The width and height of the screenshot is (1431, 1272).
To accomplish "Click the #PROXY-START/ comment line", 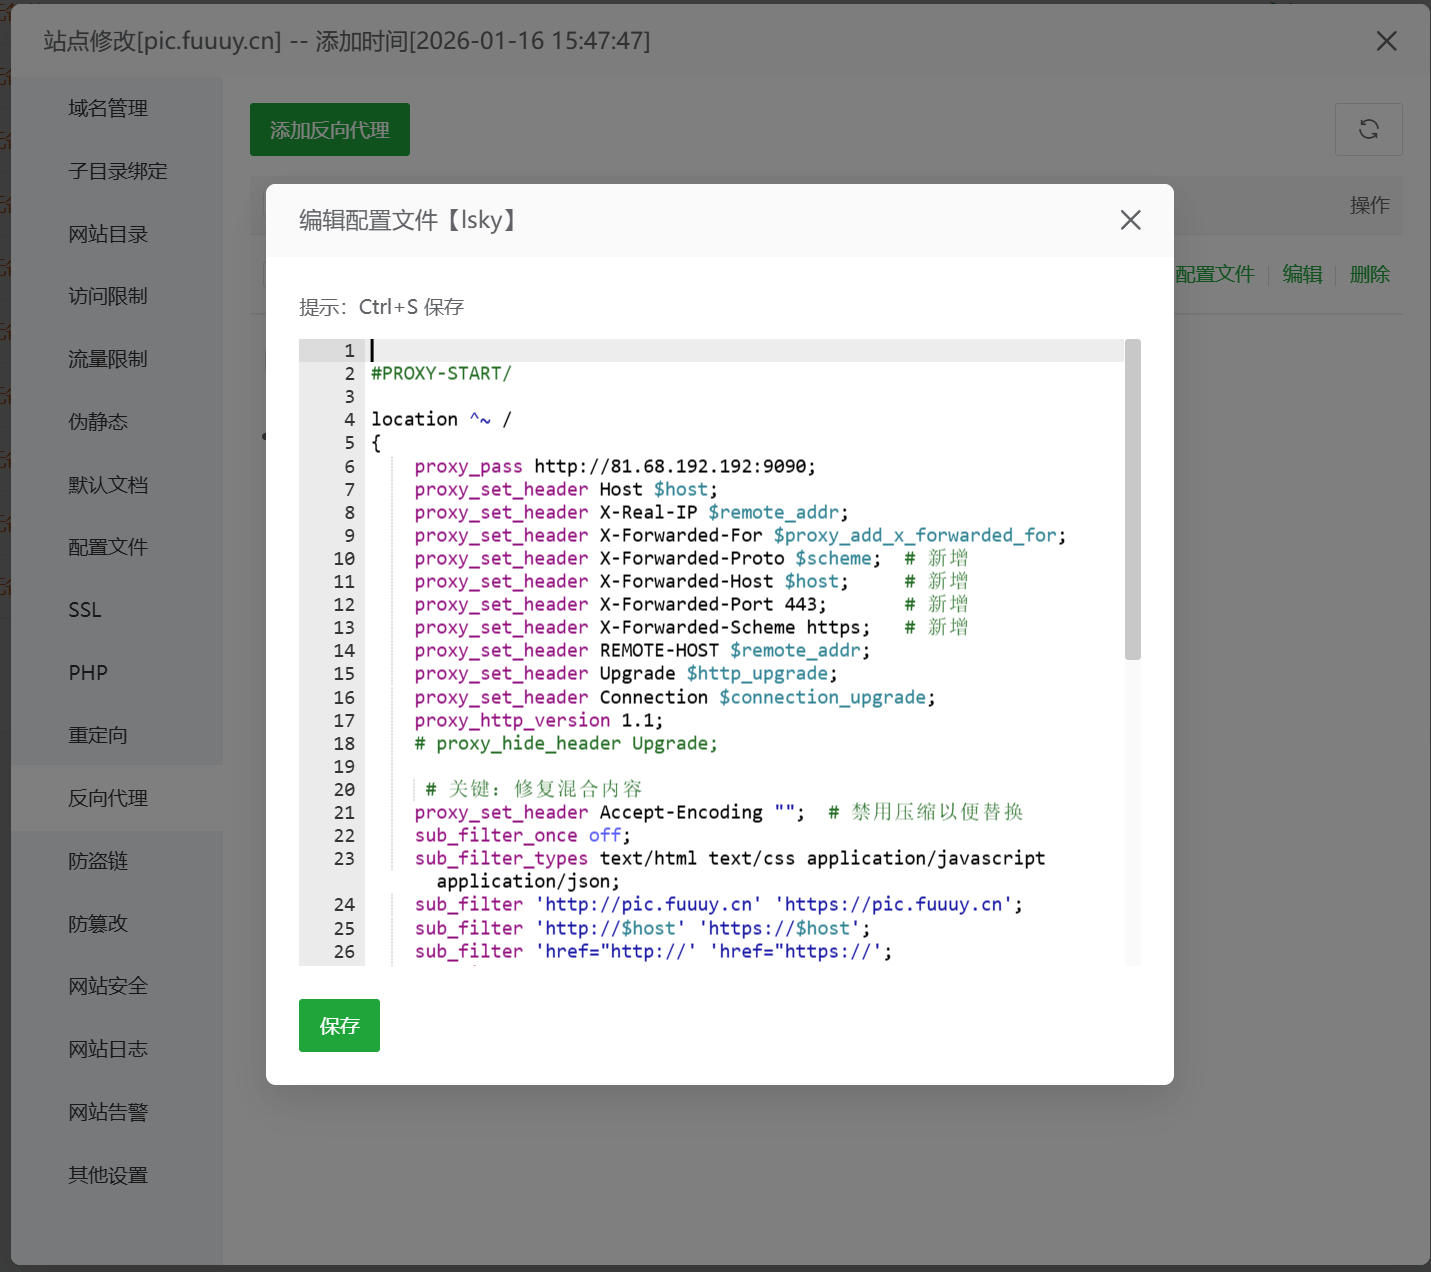I will tap(441, 373).
